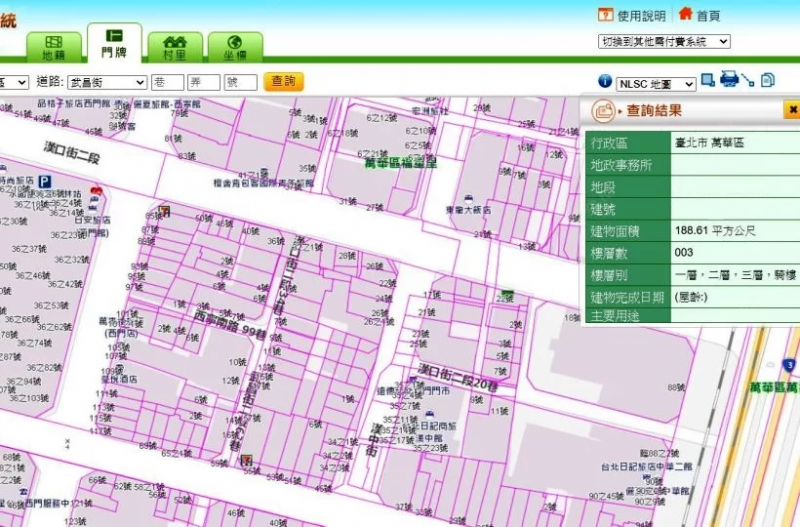Open the 使用說明 help icon
The image size is (800, 527).
tap(605, 14)
